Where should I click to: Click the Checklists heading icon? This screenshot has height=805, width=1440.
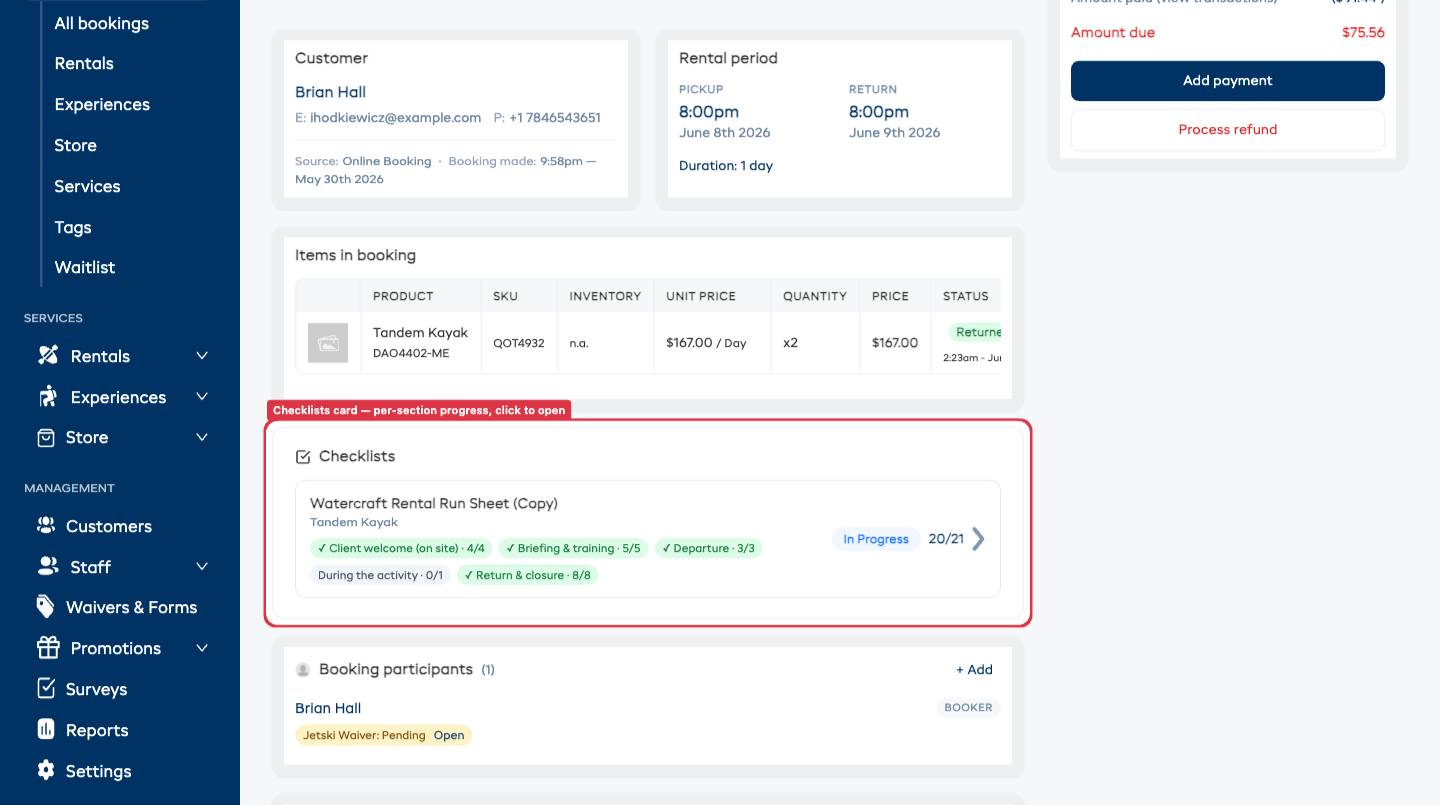point(303,457)
